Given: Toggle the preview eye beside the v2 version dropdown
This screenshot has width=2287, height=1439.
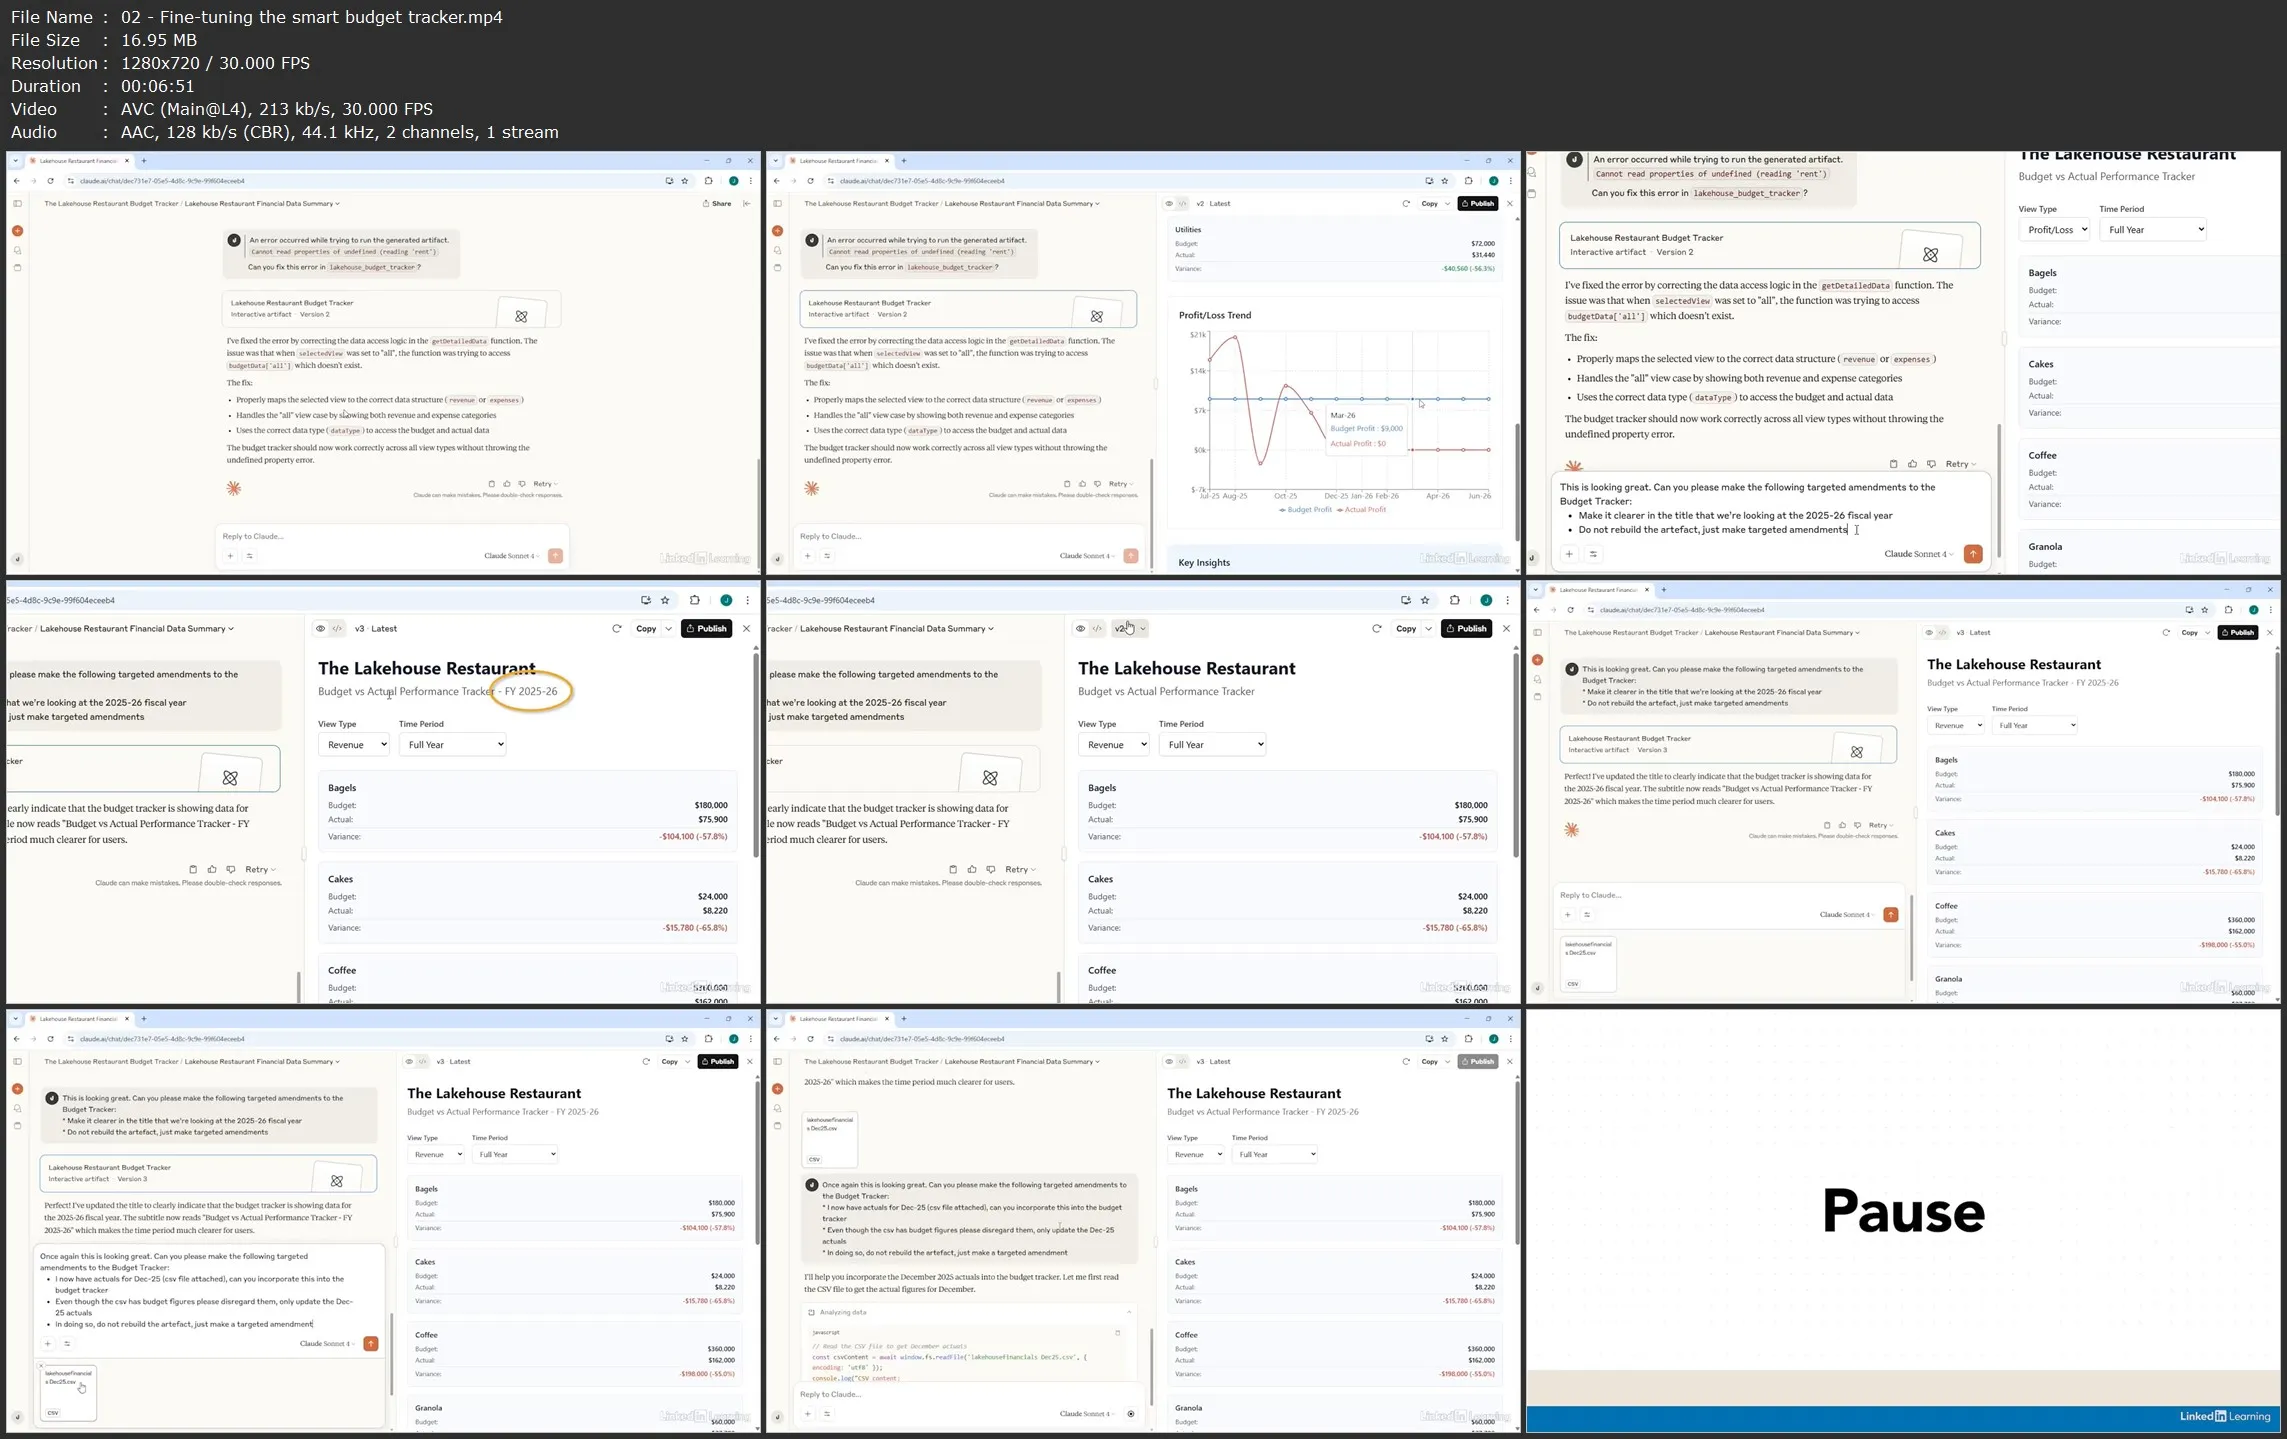Looking at the screenshot, I should click(x=1080, y=629).
